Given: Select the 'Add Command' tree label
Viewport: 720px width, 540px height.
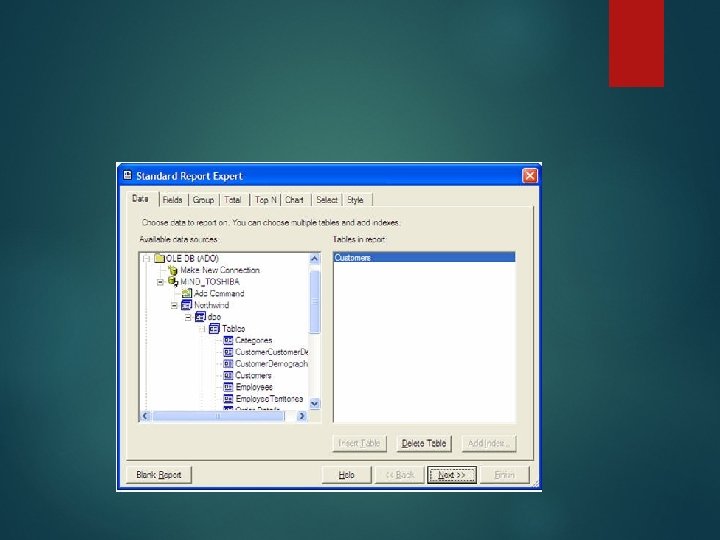Looking at the screenshot, I should [219, 293].
